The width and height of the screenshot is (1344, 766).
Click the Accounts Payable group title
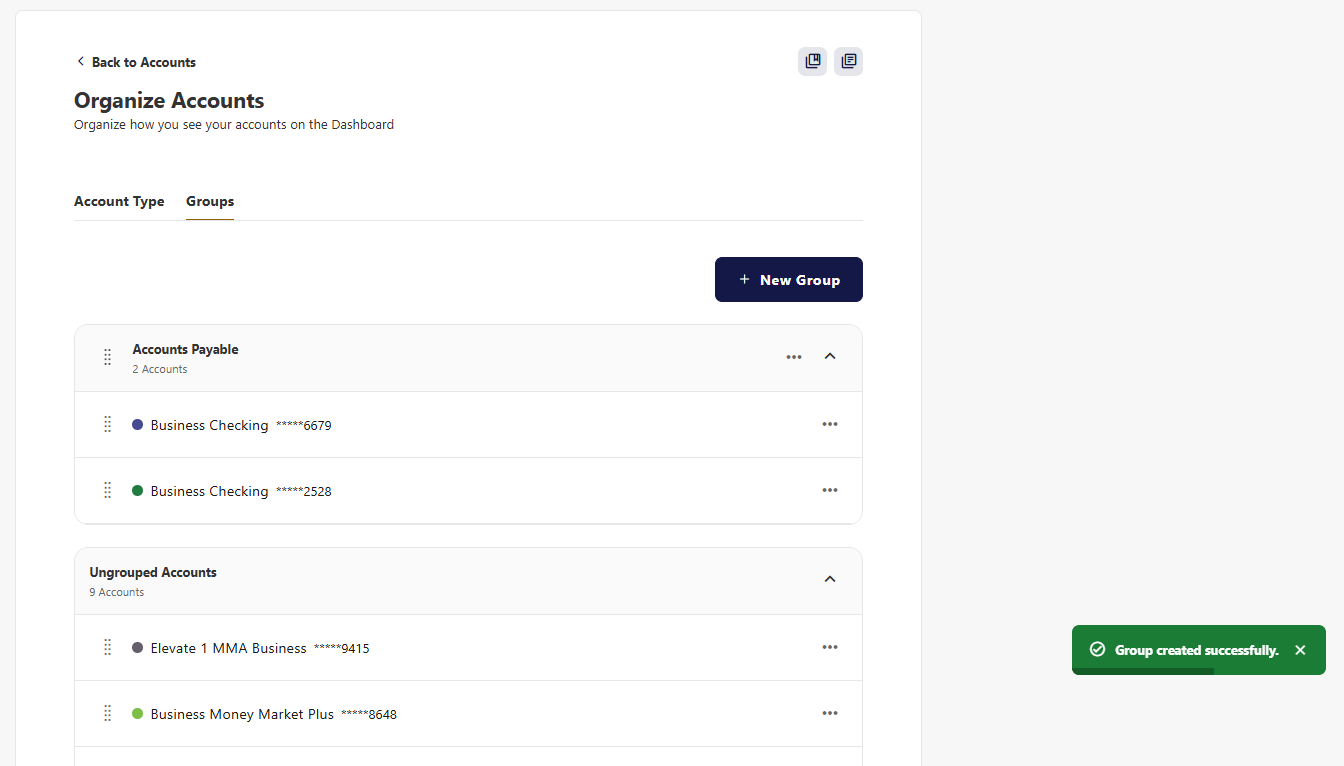click(x=186, y=349)
